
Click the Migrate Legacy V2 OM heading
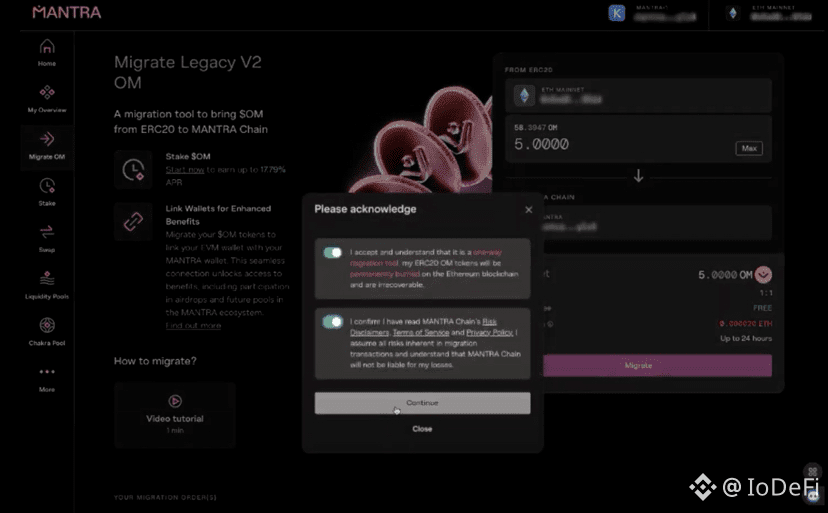pyautogui.click(x=188, y=72)
